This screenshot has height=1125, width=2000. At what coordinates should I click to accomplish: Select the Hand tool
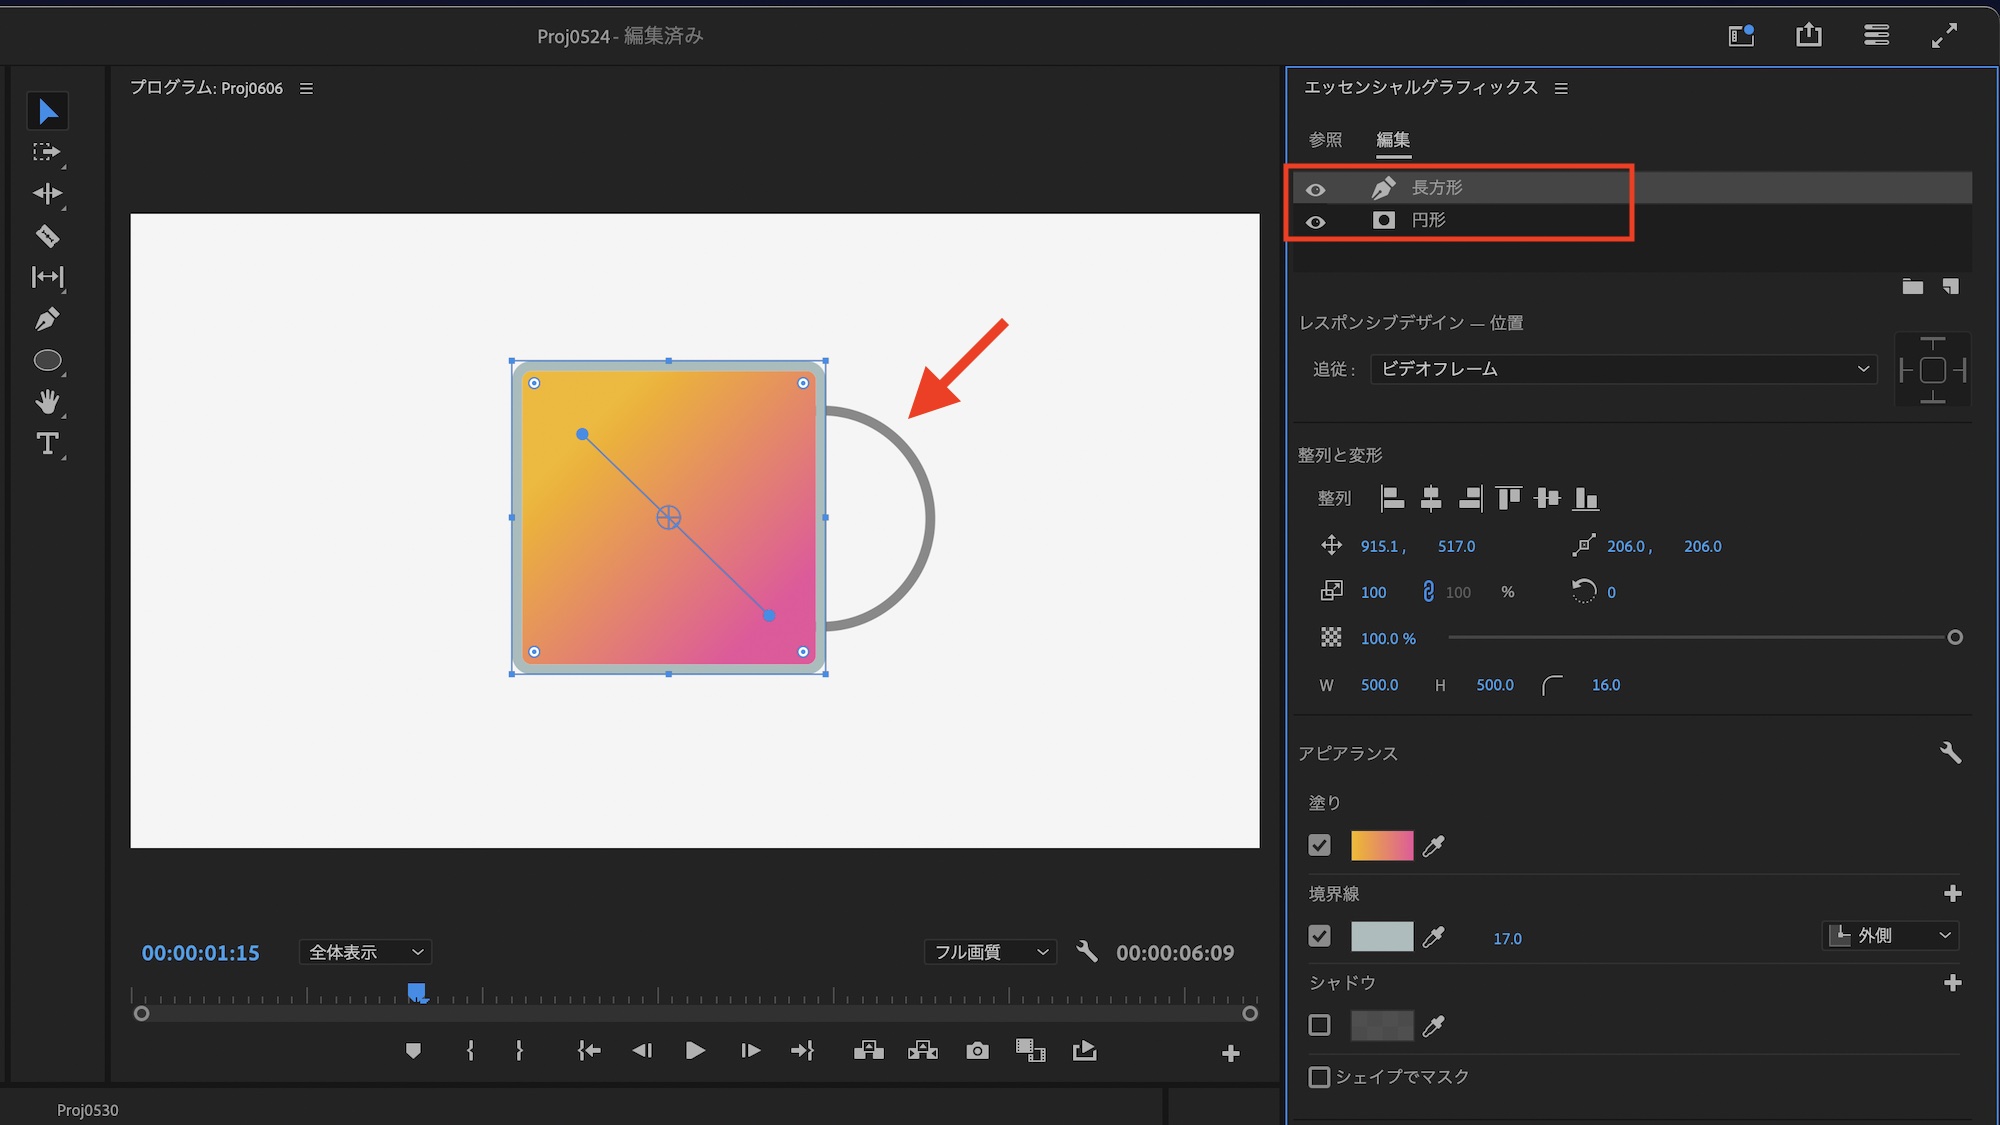(47, 402)
